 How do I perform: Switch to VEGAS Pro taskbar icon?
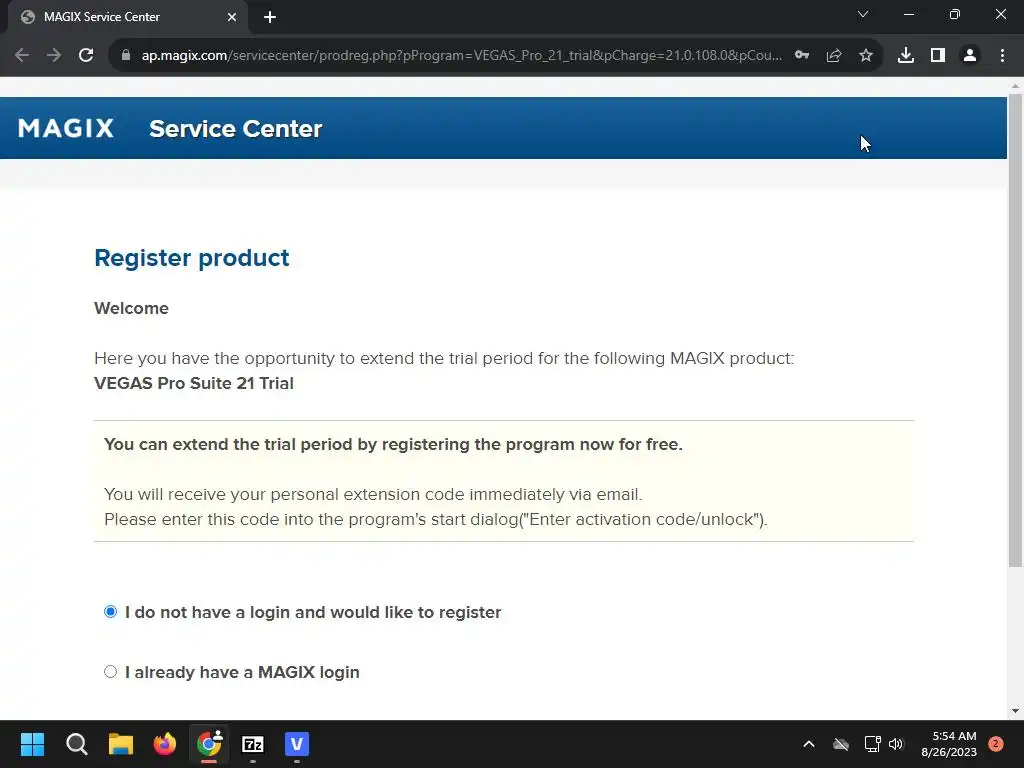pos(297,744)
